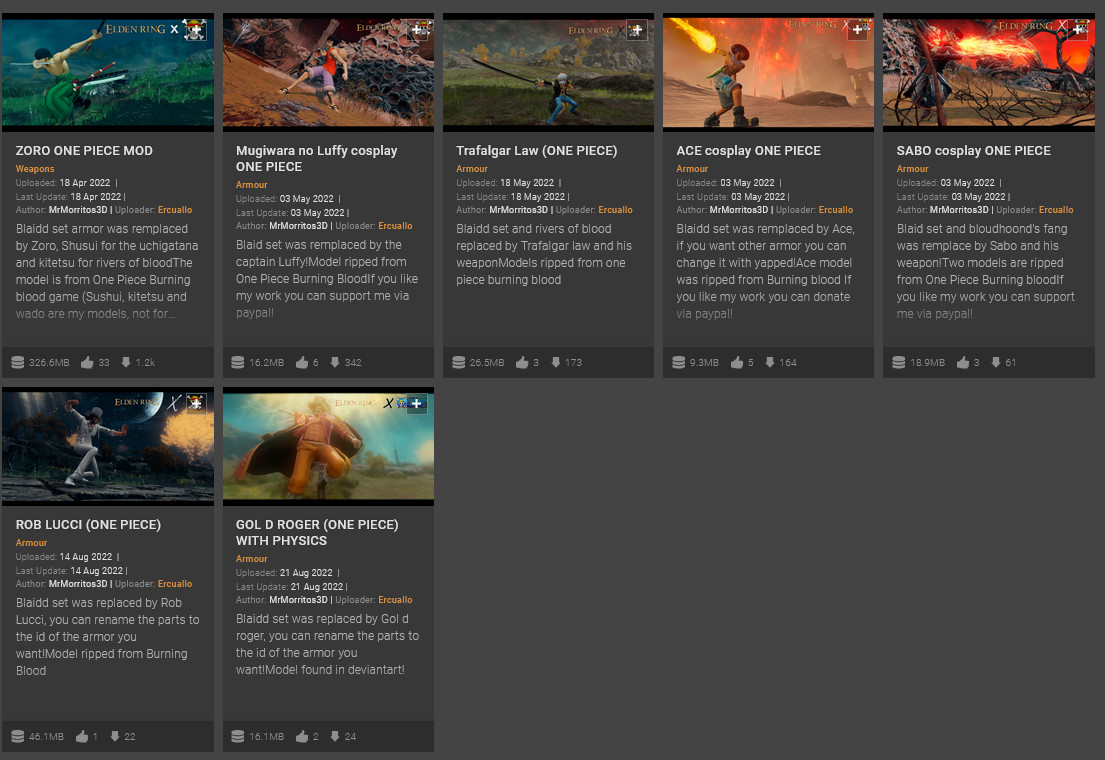The image size is (1105, 760).
Task: Click download icon on GOL D ROGER card
Action: click(x=335, y=736)
